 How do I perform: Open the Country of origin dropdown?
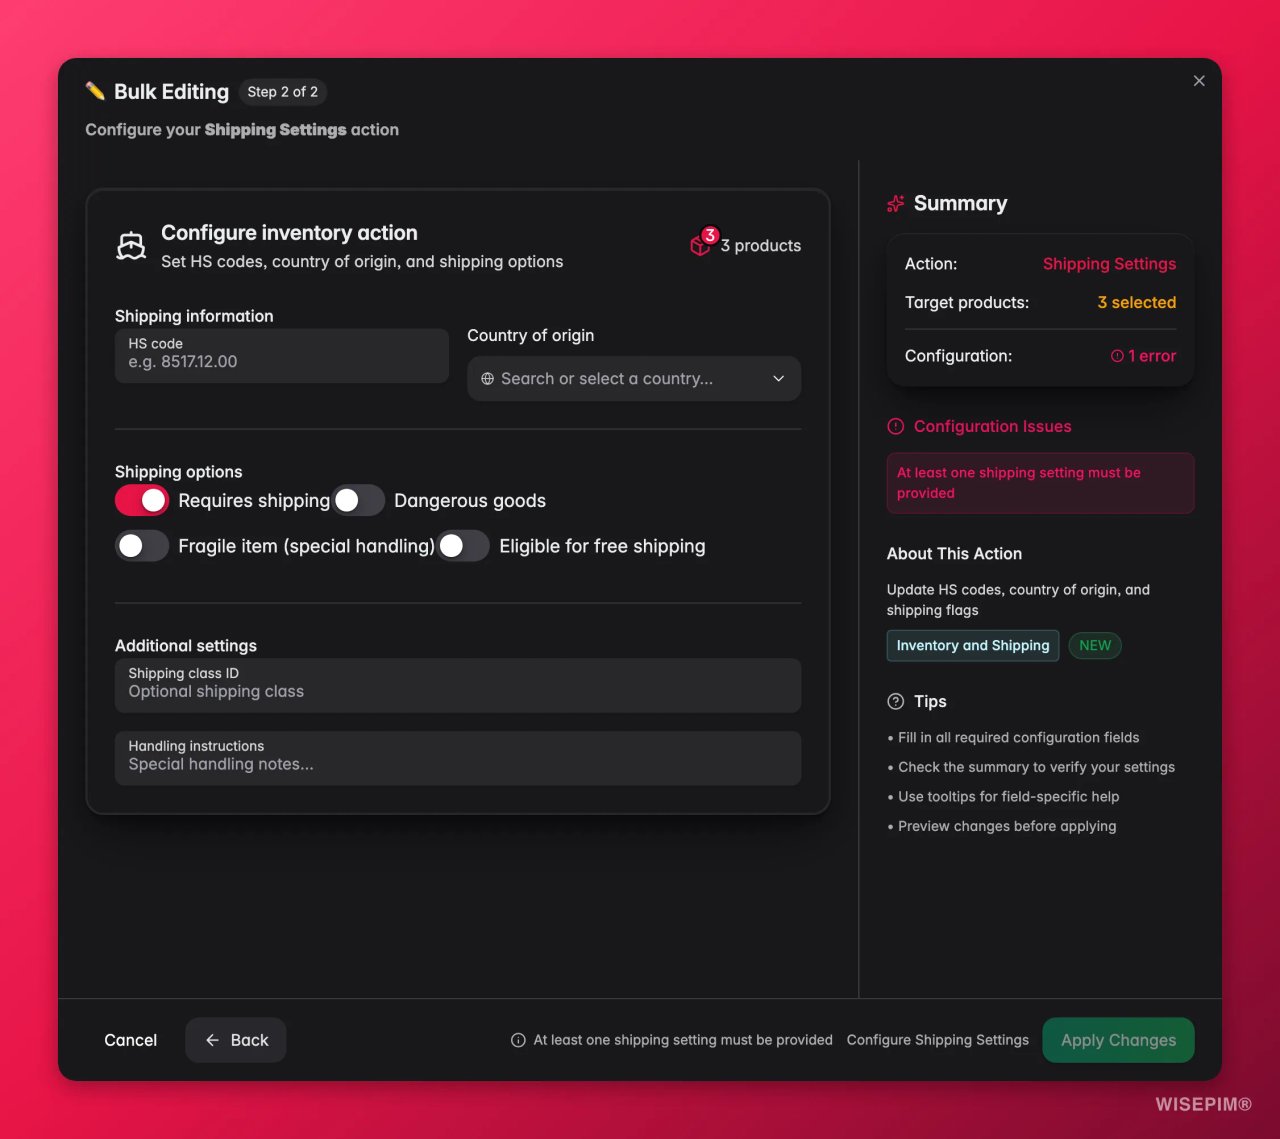(x=634, y=379)
